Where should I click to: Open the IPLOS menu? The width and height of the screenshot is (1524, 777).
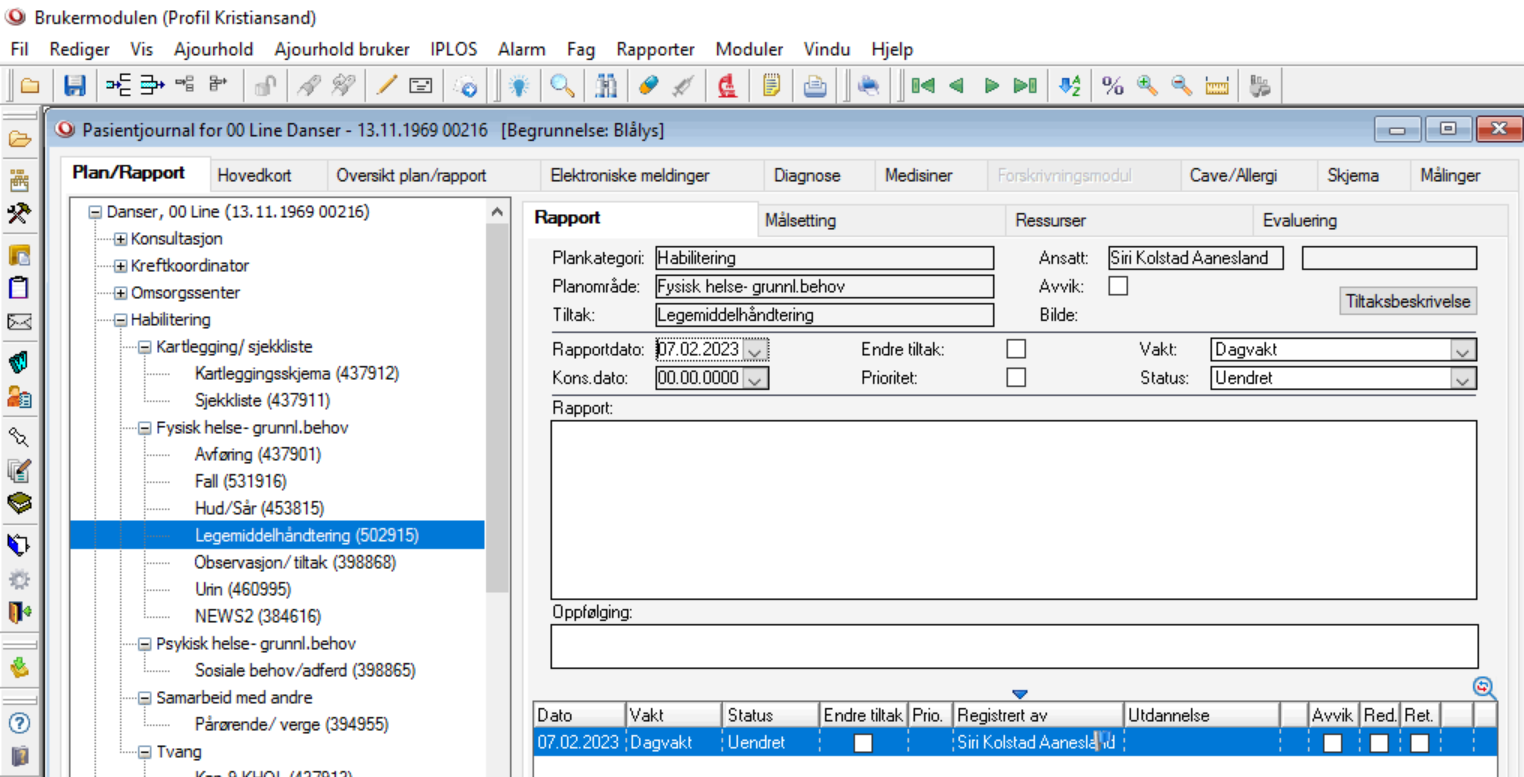point(454,49)
